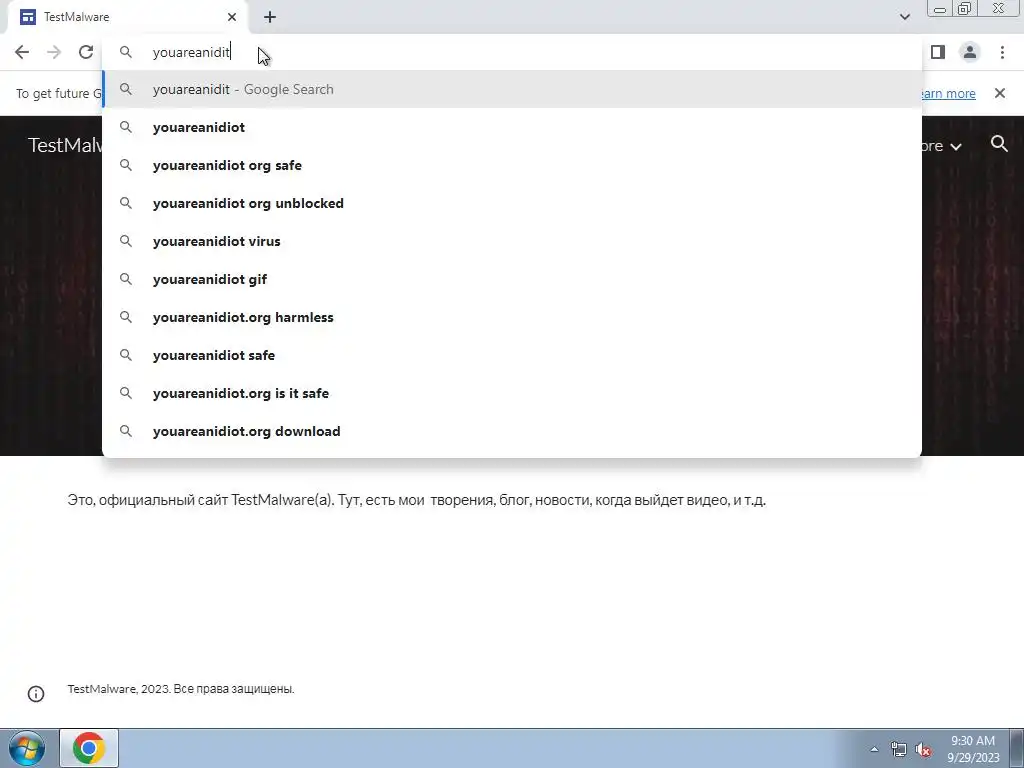Click magnifier icon beside 'youareanidiot gif'
The width and height of the screenshot is (1024, 768).
[x=126, y=279]
